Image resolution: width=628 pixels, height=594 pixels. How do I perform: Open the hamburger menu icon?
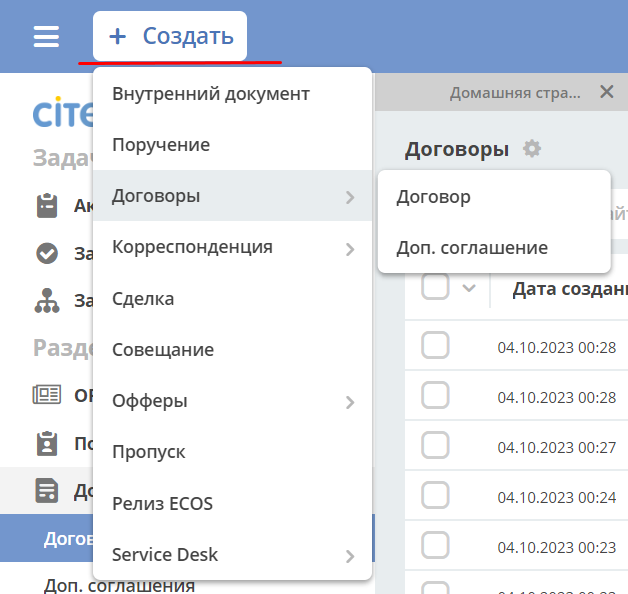[46, 36]
